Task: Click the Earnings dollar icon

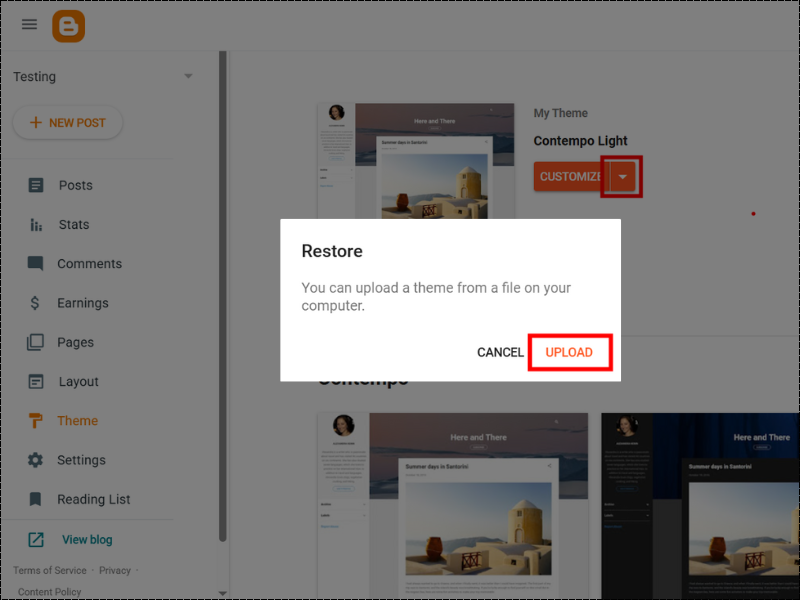Action: [37, 302]
